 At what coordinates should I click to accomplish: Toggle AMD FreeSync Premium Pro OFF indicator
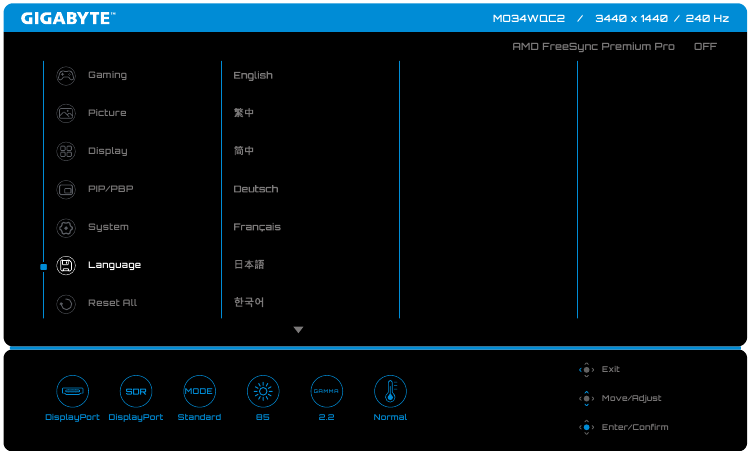click(705, 47)
